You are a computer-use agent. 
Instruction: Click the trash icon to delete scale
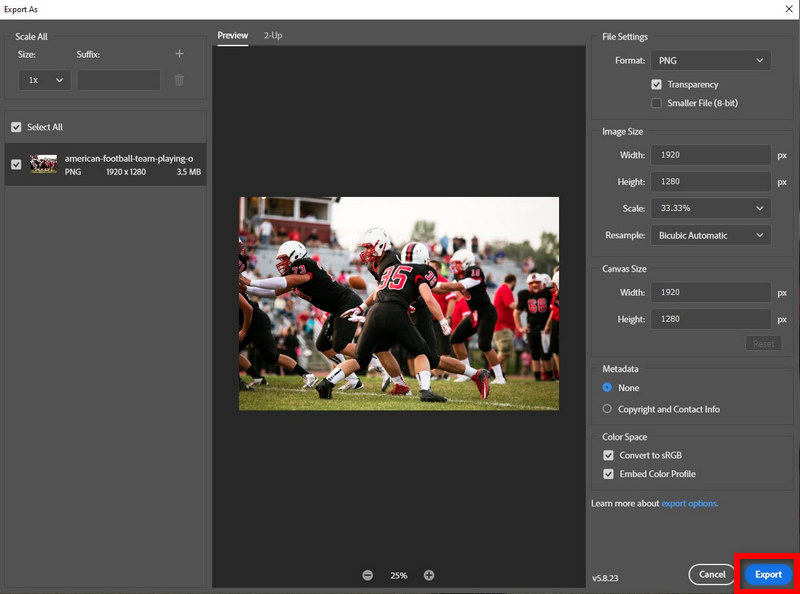[x=180, y=80]
